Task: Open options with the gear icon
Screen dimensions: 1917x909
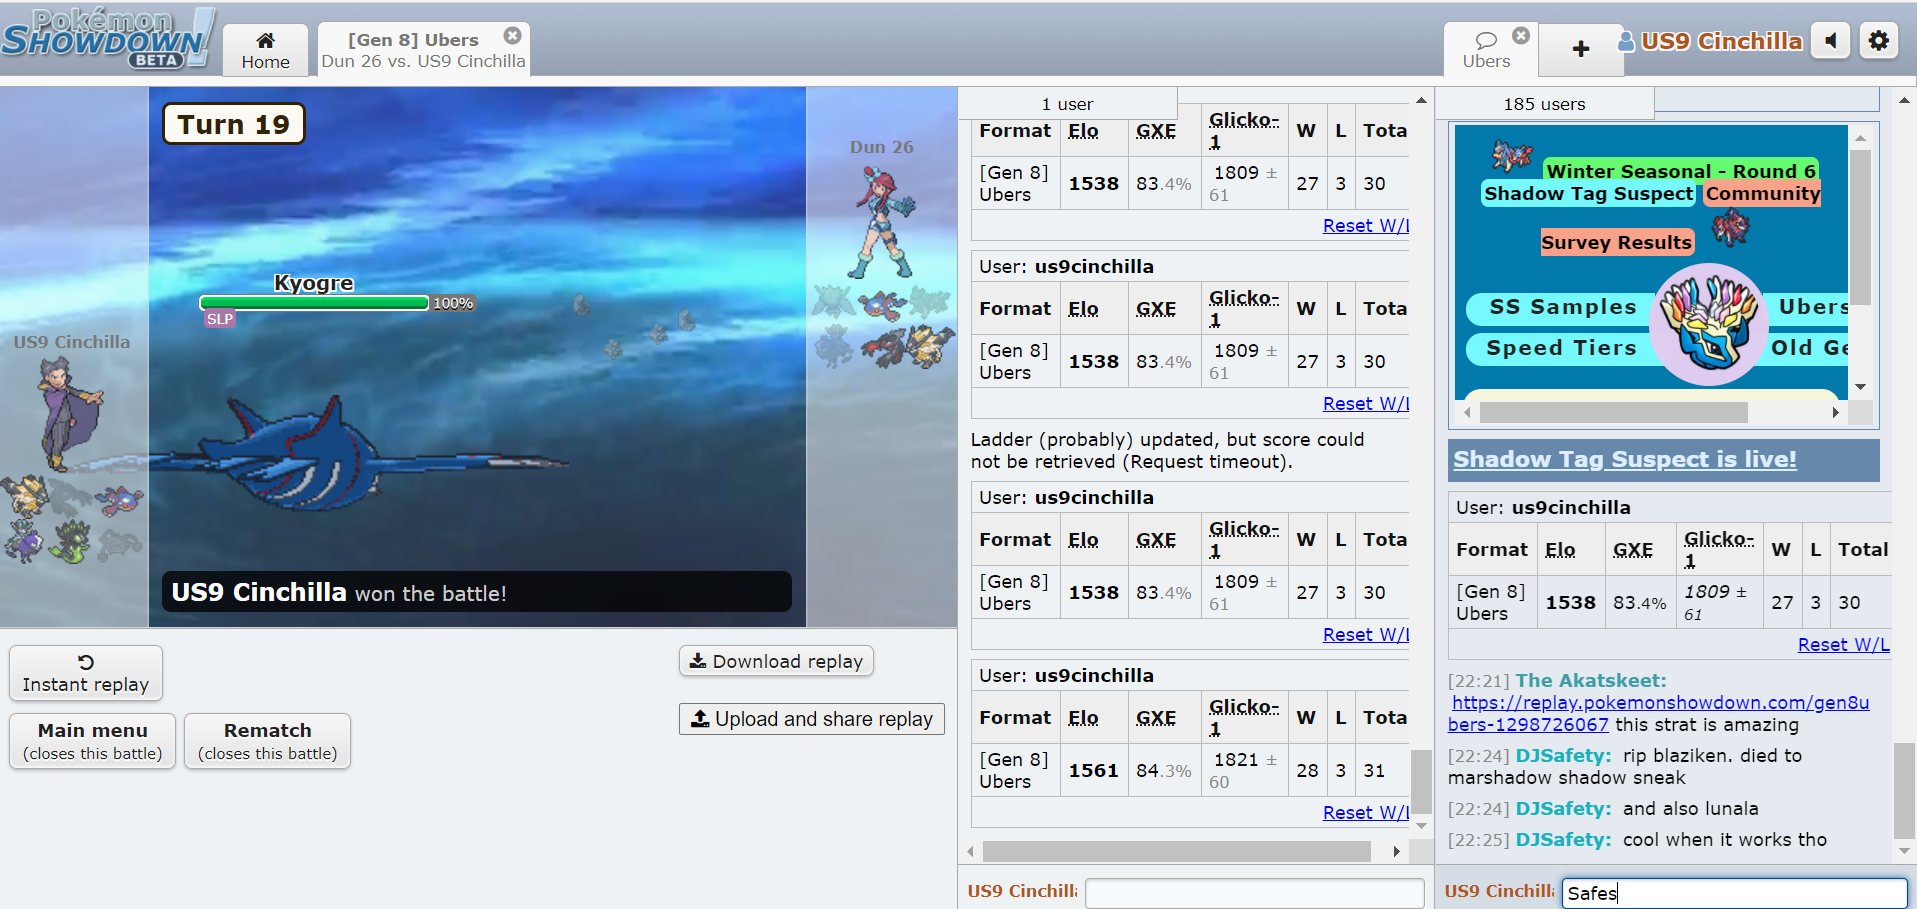Action: point(1878,41)
